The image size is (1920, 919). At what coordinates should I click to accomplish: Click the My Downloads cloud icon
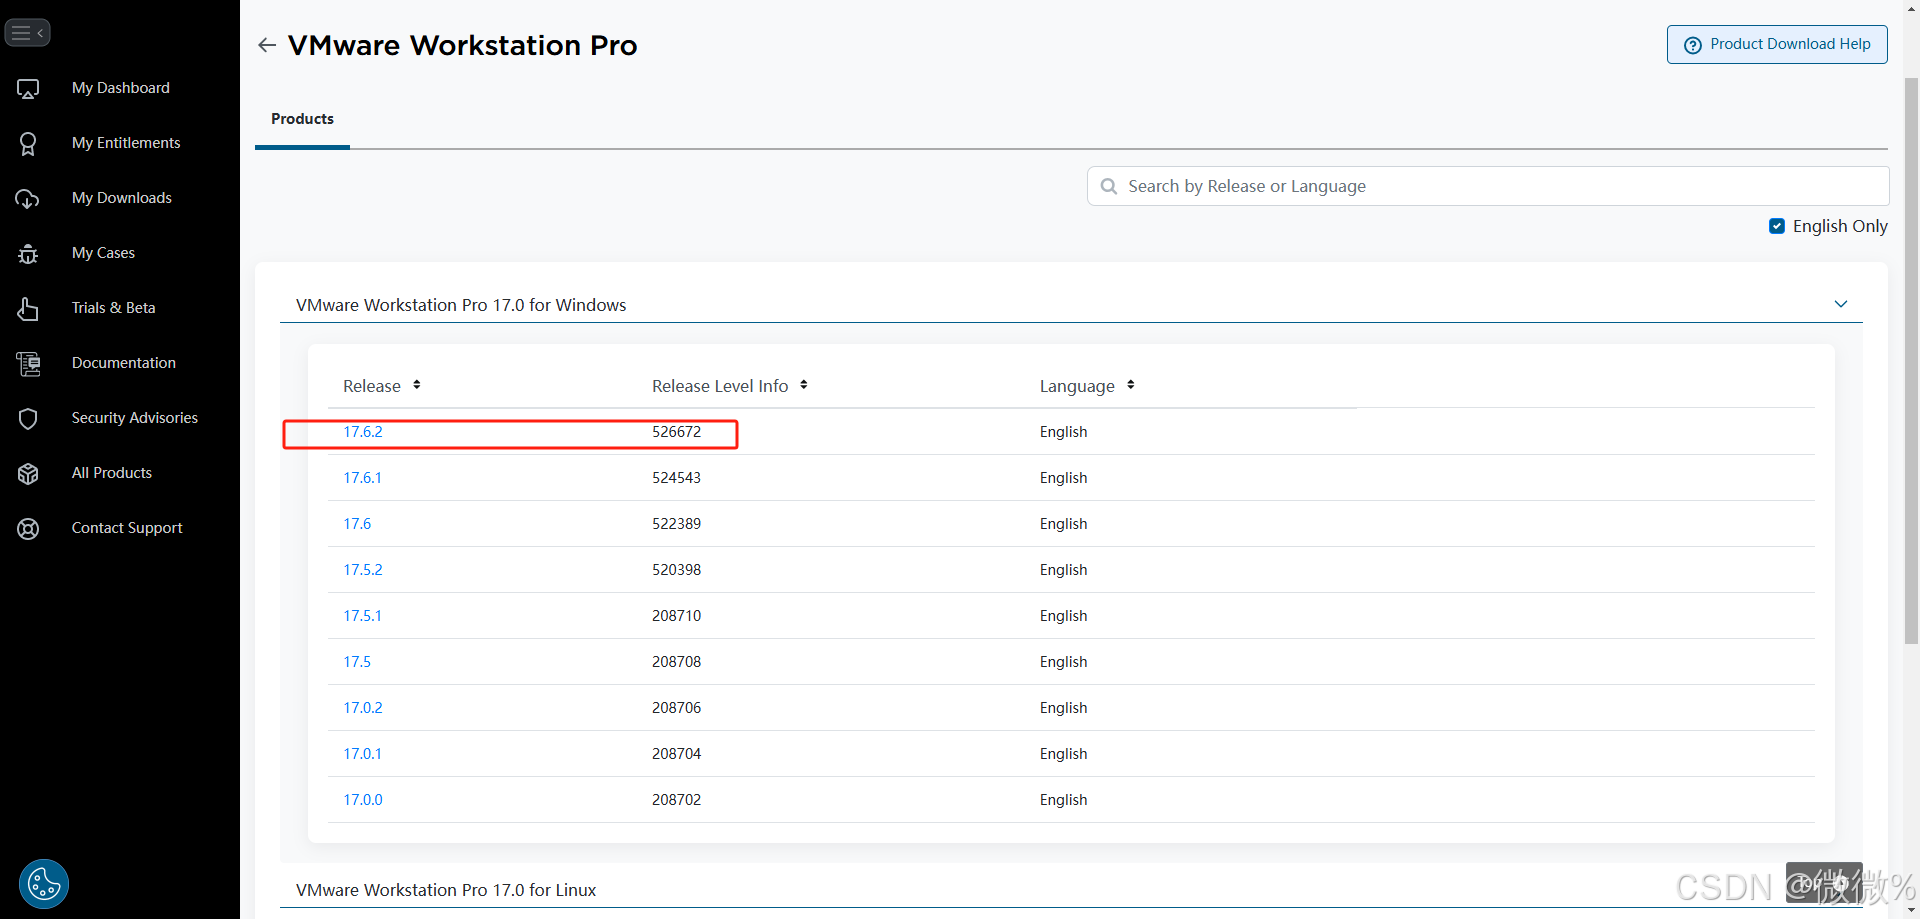[28, 199]
